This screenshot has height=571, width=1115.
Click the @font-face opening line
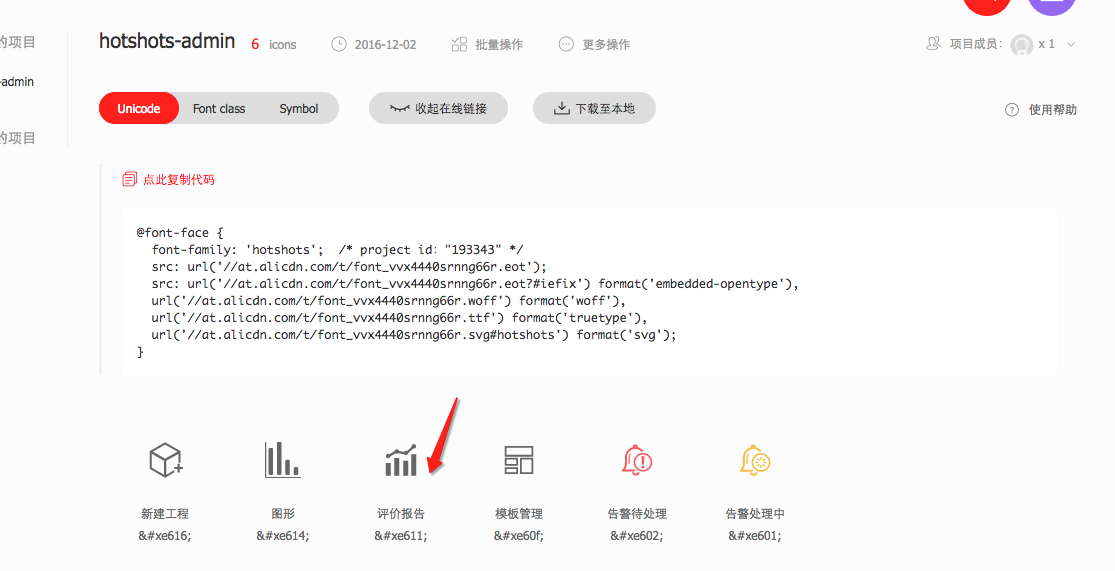180,233
